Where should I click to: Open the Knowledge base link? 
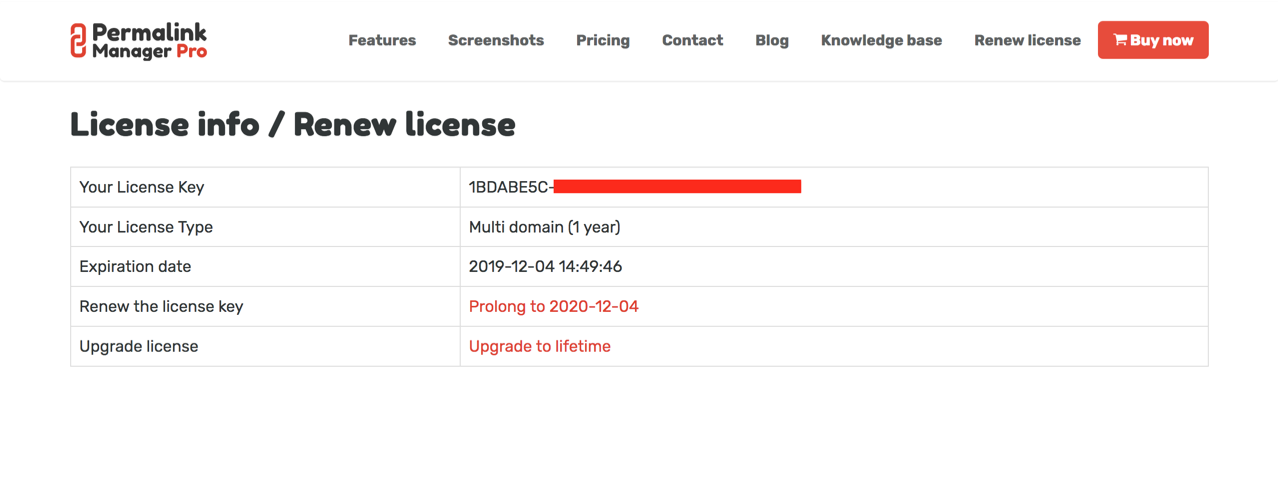click(881, 41)
